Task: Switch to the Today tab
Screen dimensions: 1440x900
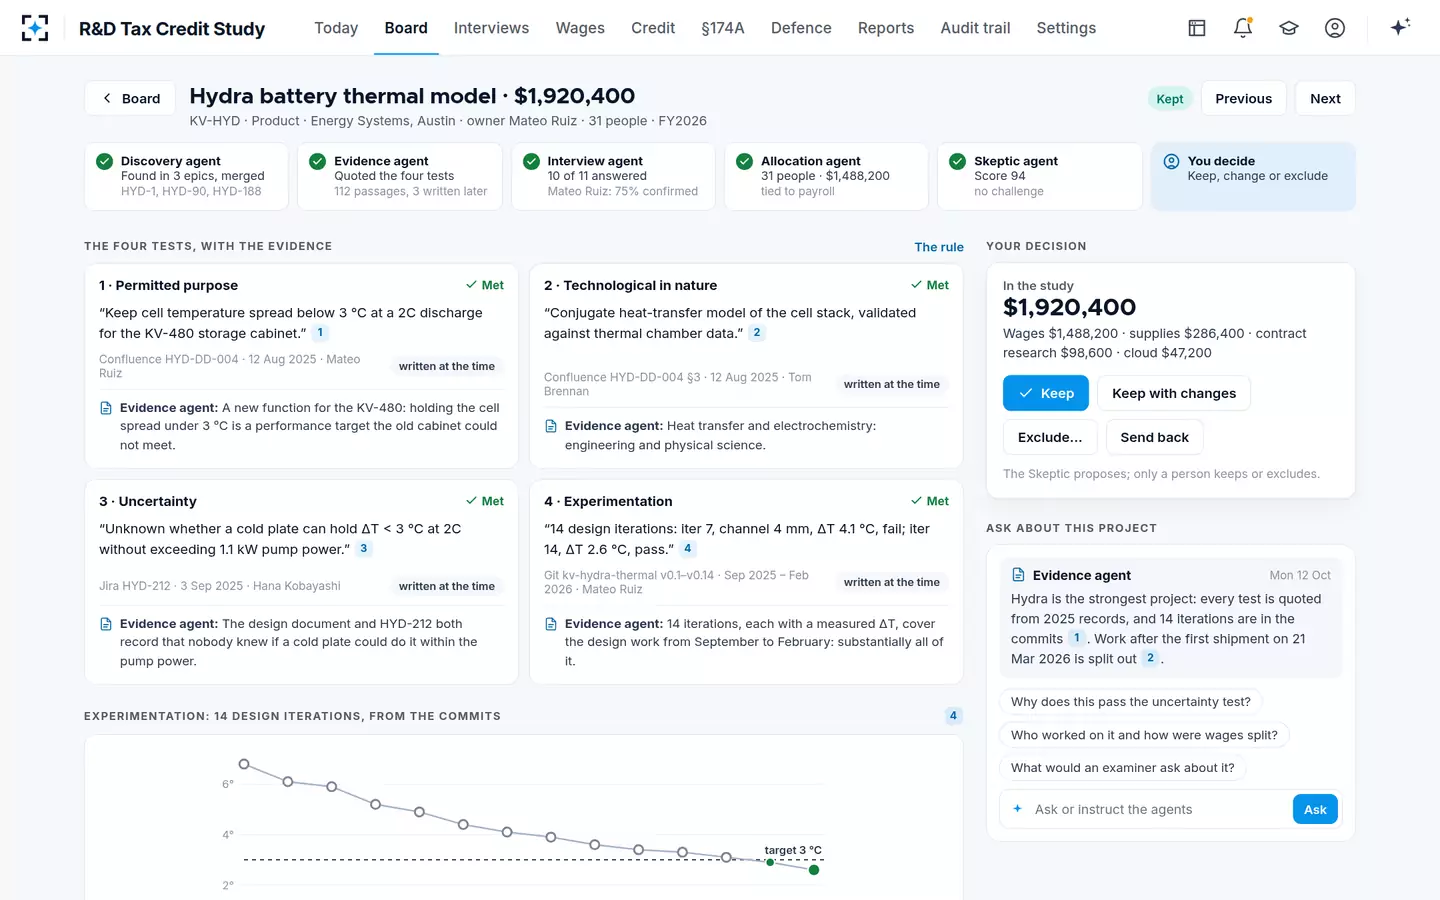Action: [x=336, y=28]
